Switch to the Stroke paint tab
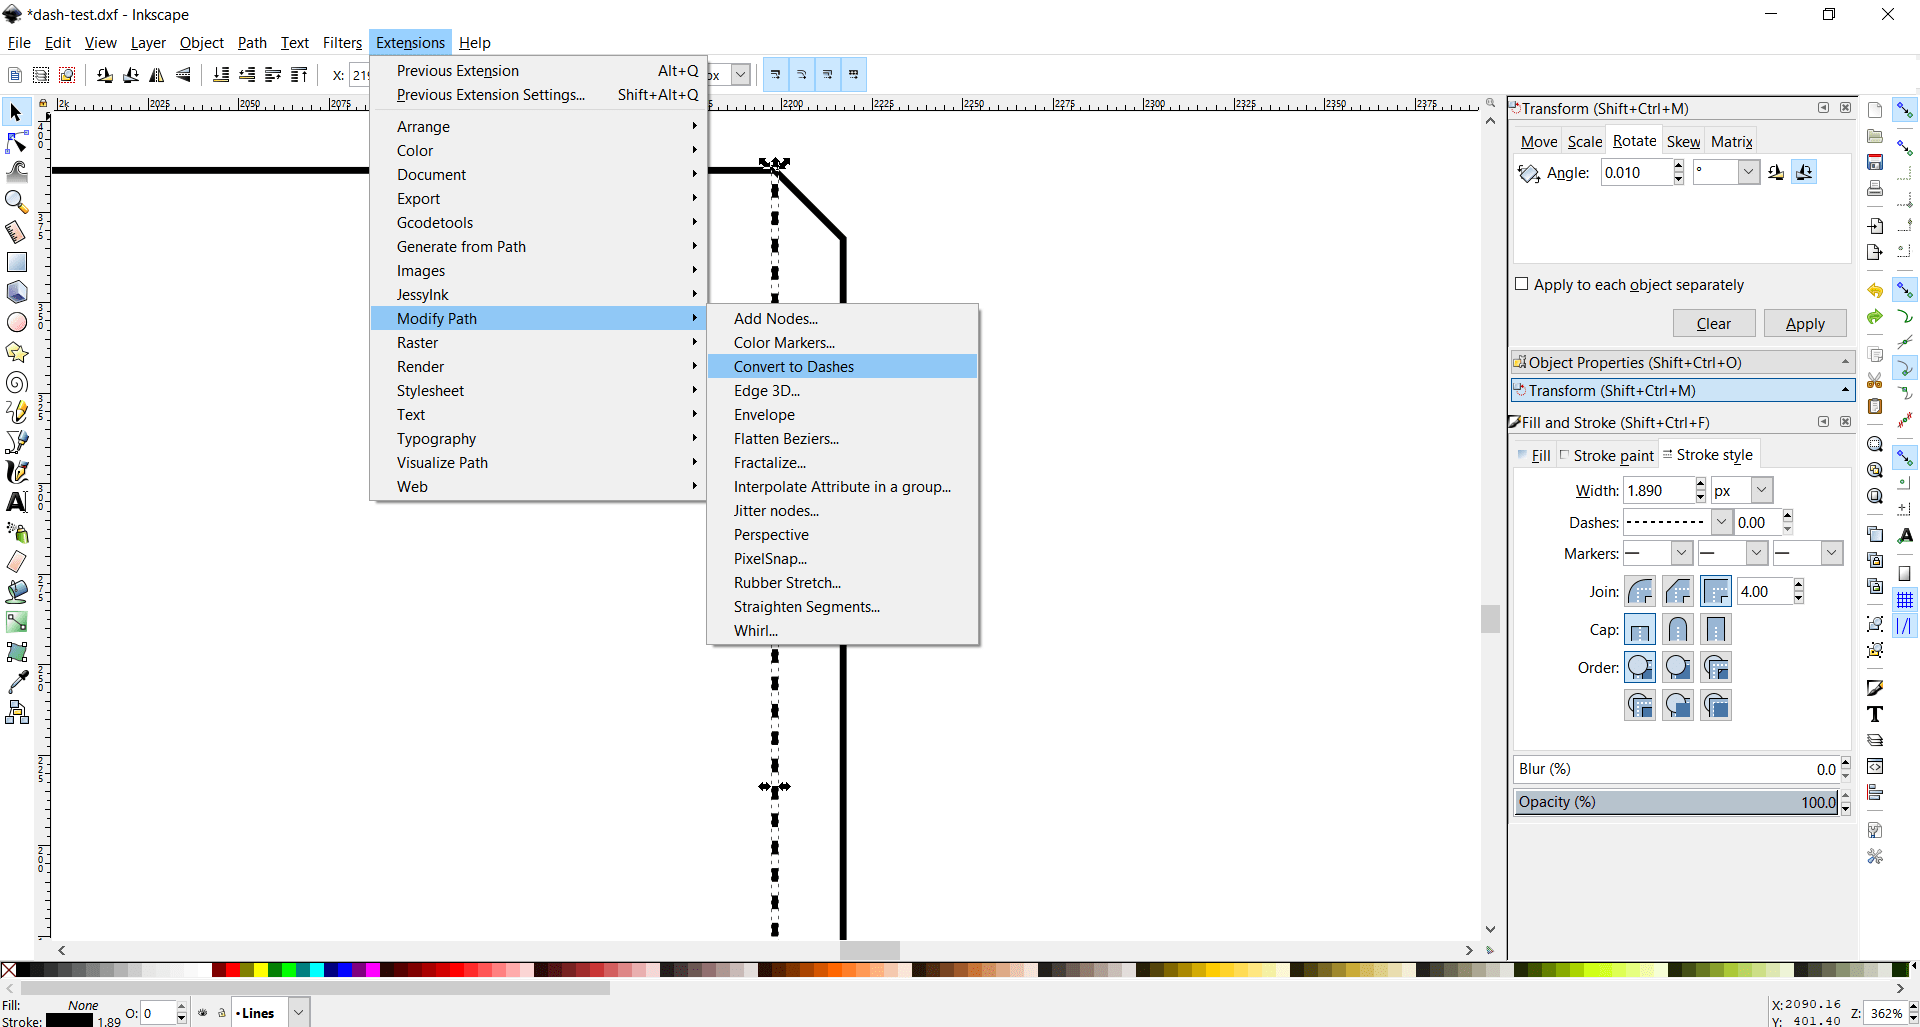1920x1027 pixels. (1607, 455)
